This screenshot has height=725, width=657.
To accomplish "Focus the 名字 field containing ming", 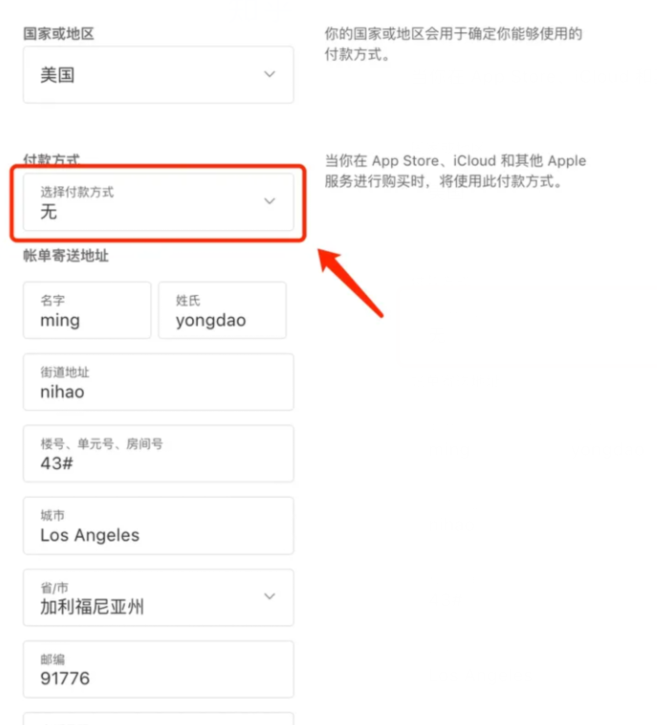I will pyautogui.click(x=87, y=310).
